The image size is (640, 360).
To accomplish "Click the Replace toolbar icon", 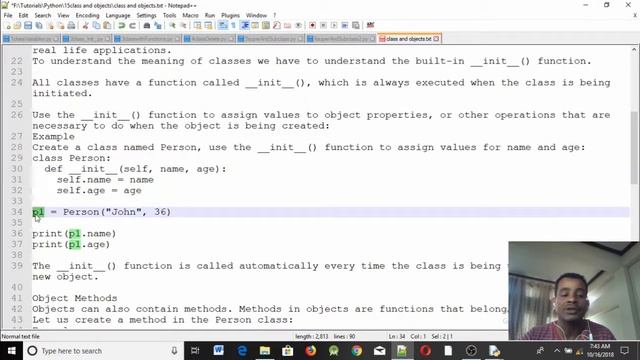I will (158, 26).
